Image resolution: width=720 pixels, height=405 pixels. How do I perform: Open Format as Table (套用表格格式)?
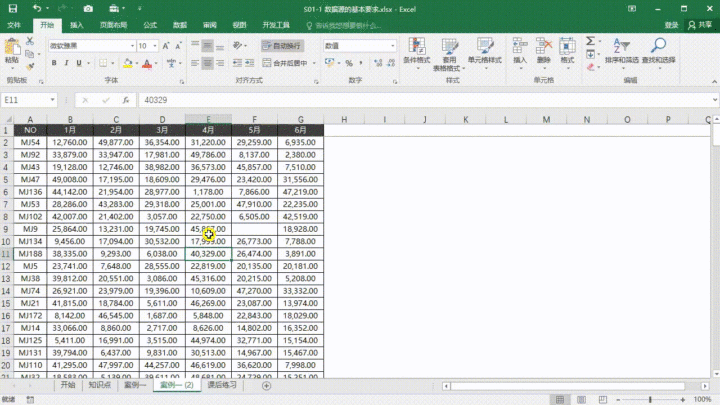449,55
